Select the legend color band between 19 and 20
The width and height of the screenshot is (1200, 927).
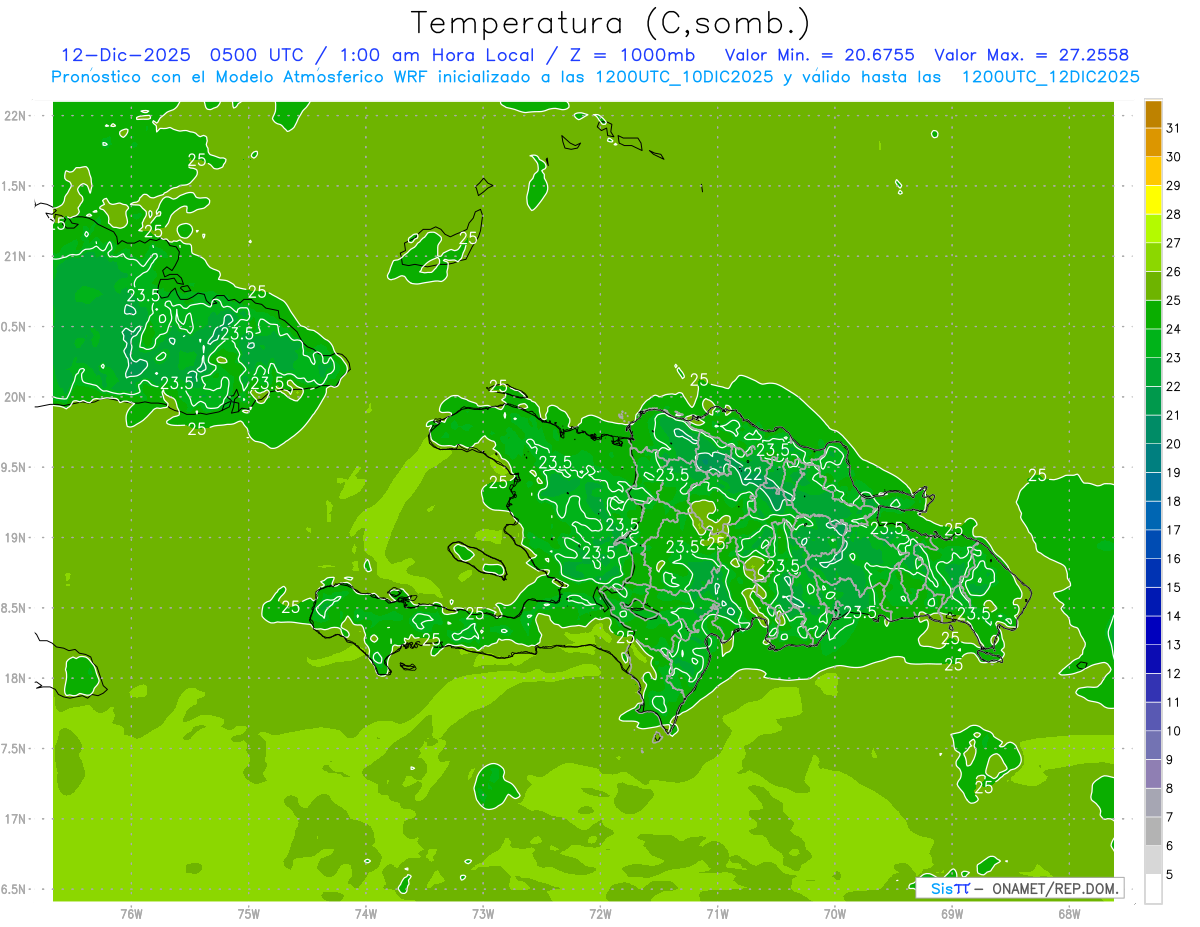[1153, 458]
